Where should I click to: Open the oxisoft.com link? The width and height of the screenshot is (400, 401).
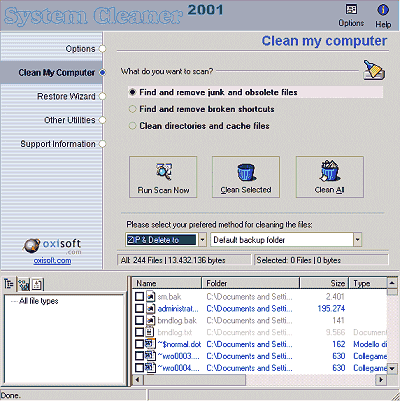pos(52,261)
